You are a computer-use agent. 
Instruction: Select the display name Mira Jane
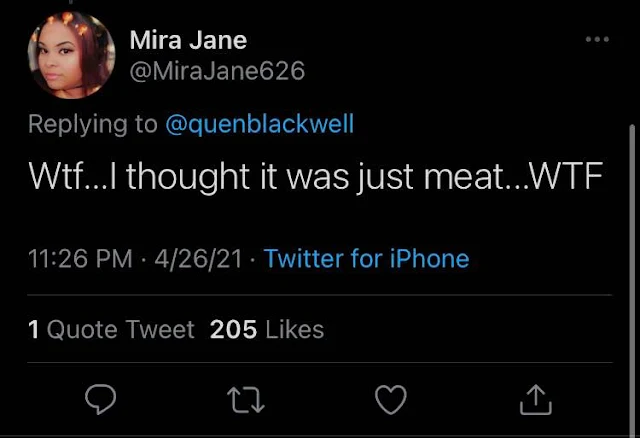pyautogui.click(x=188, y=41)
